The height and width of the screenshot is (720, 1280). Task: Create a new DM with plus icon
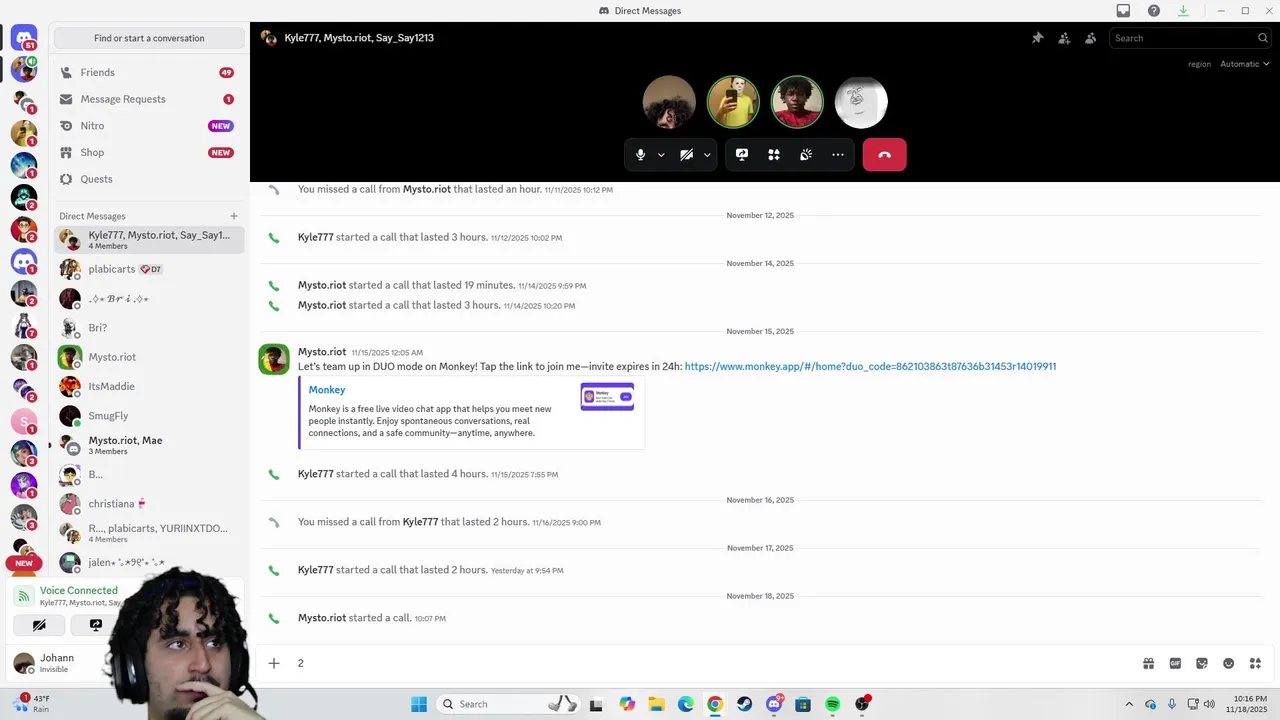tap(234, 216)
